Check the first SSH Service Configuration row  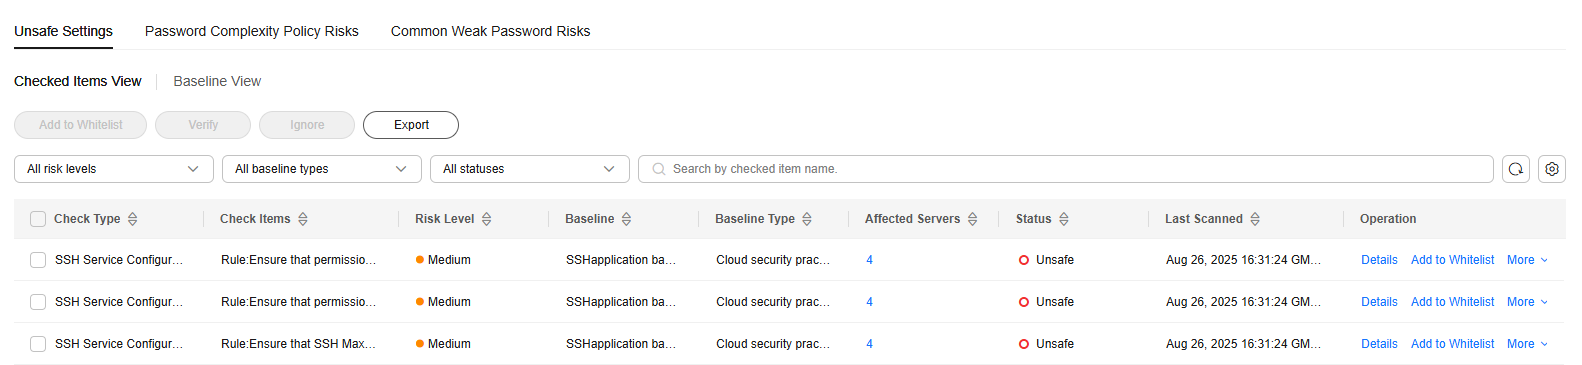point(38,260)
